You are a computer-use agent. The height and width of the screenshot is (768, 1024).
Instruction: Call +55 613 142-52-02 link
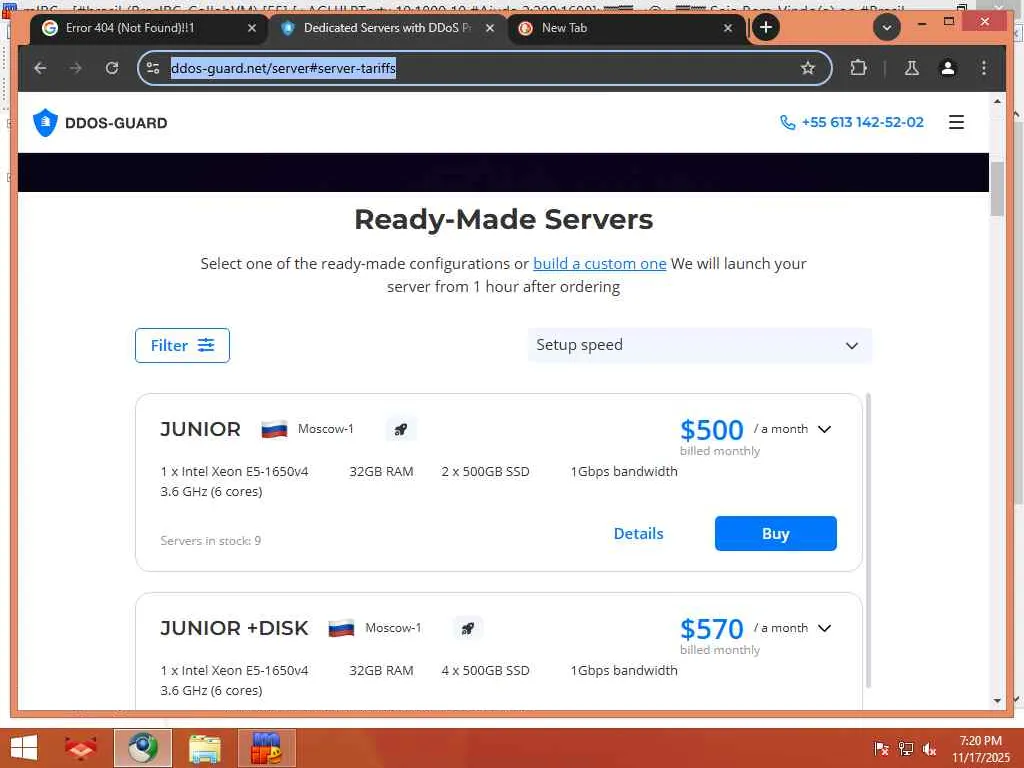tap(862, 122)
